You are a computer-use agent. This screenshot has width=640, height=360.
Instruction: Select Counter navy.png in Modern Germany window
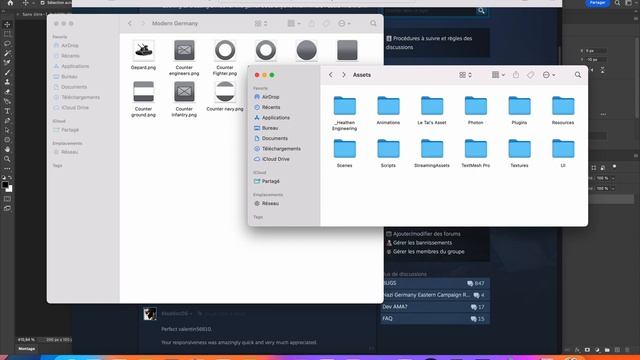225,96
